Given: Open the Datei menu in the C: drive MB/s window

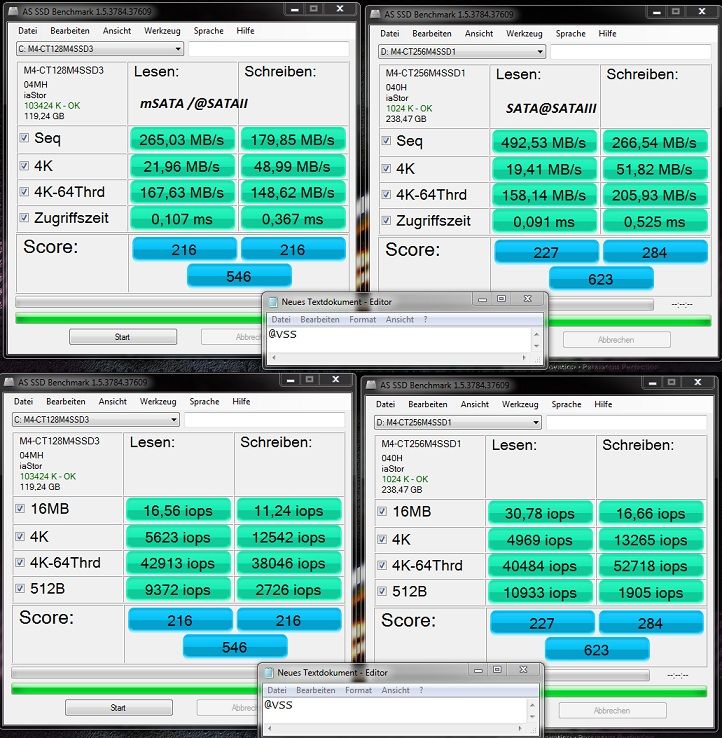Looking at the screenshot, I should pos(28,31).
